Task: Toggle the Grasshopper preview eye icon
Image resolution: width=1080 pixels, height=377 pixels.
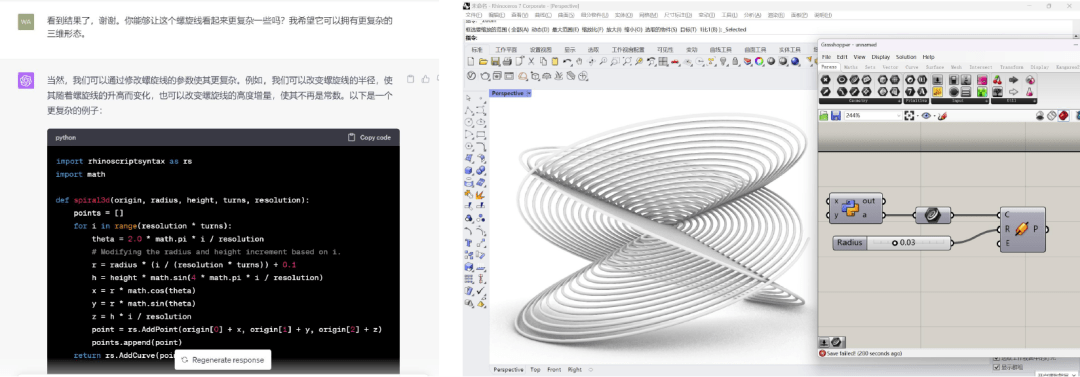Action: click(x=926, y=116)
